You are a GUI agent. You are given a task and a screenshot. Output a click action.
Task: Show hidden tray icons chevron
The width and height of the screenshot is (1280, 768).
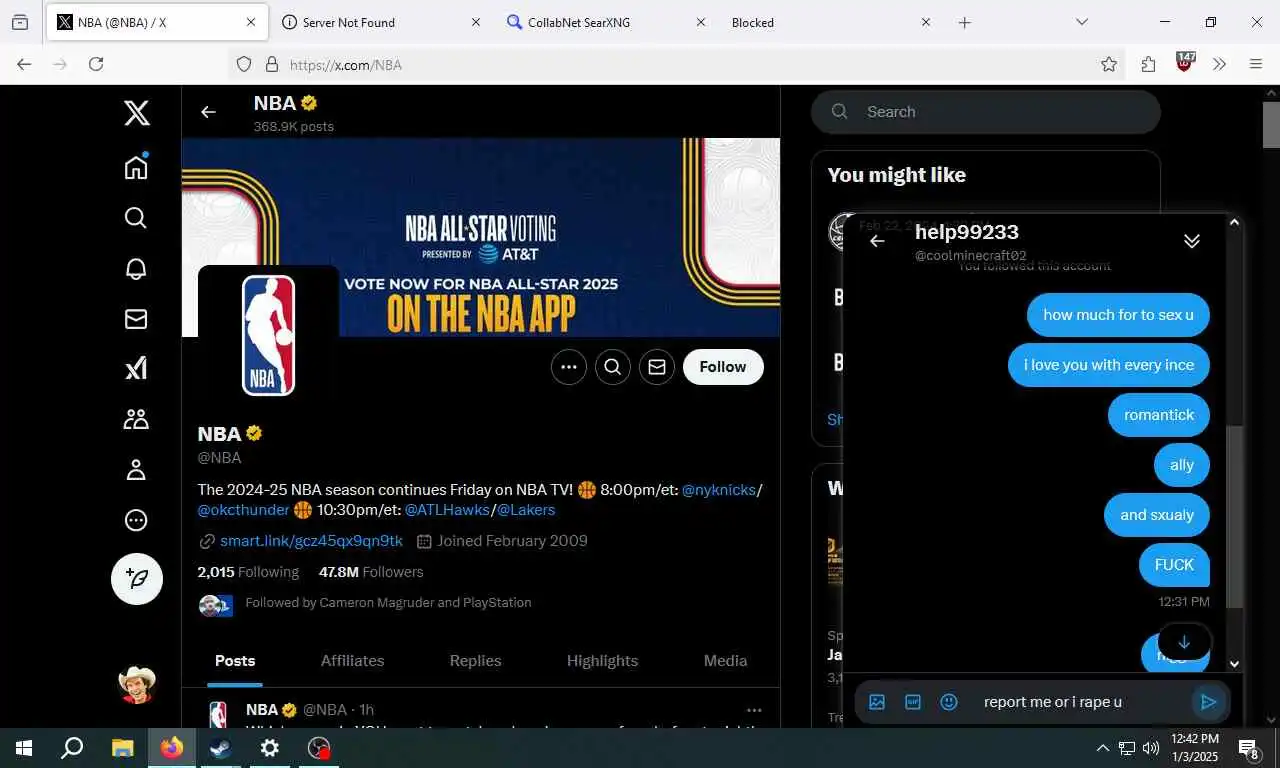[x=1103, y=748]
